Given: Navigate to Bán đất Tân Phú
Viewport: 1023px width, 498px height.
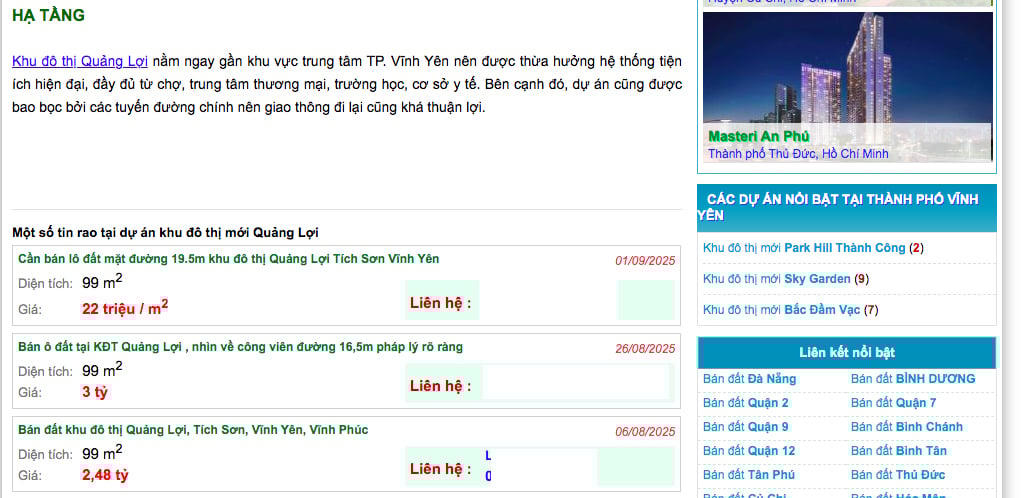Looking at the screenshot, I should [x=749, y=475].
